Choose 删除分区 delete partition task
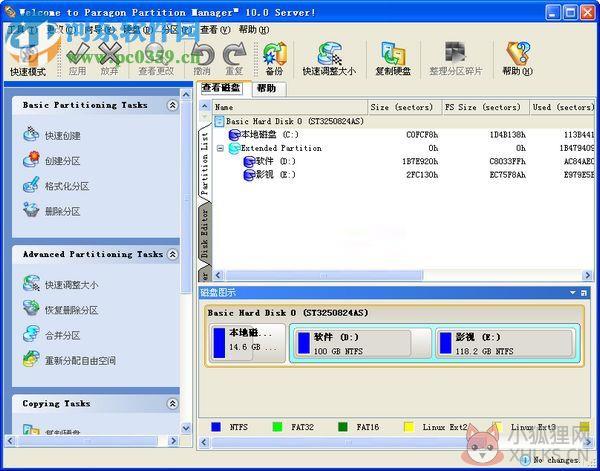This screenshot has height=471, width=600. 52,211
